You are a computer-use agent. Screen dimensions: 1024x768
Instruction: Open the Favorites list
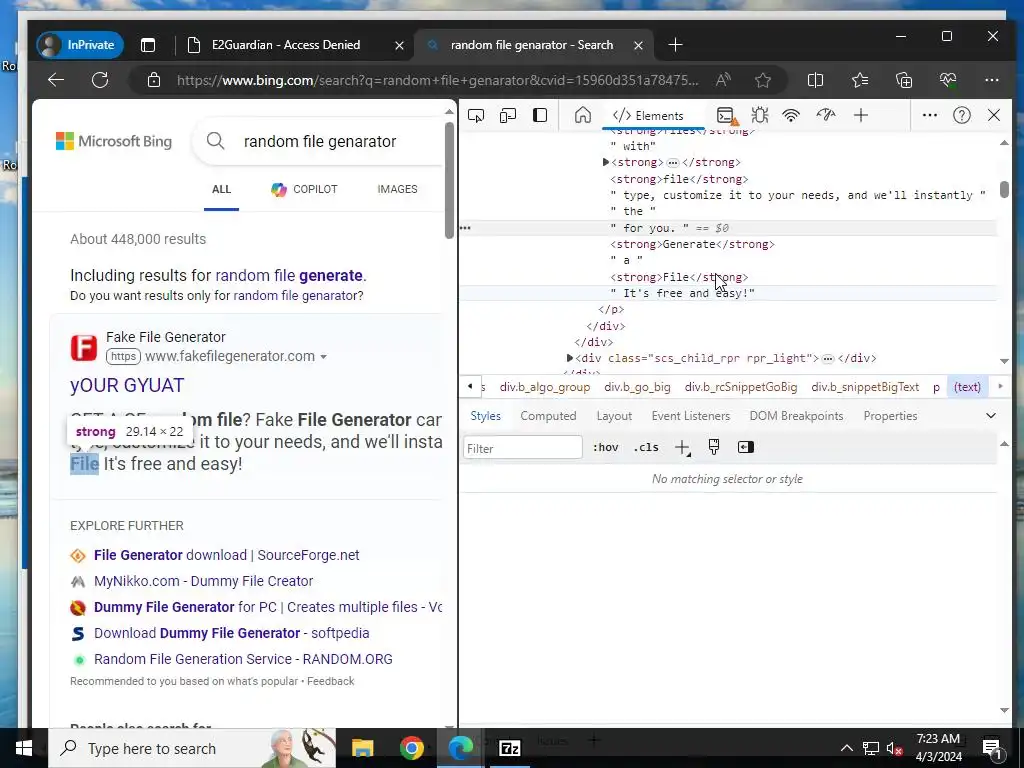860,80
